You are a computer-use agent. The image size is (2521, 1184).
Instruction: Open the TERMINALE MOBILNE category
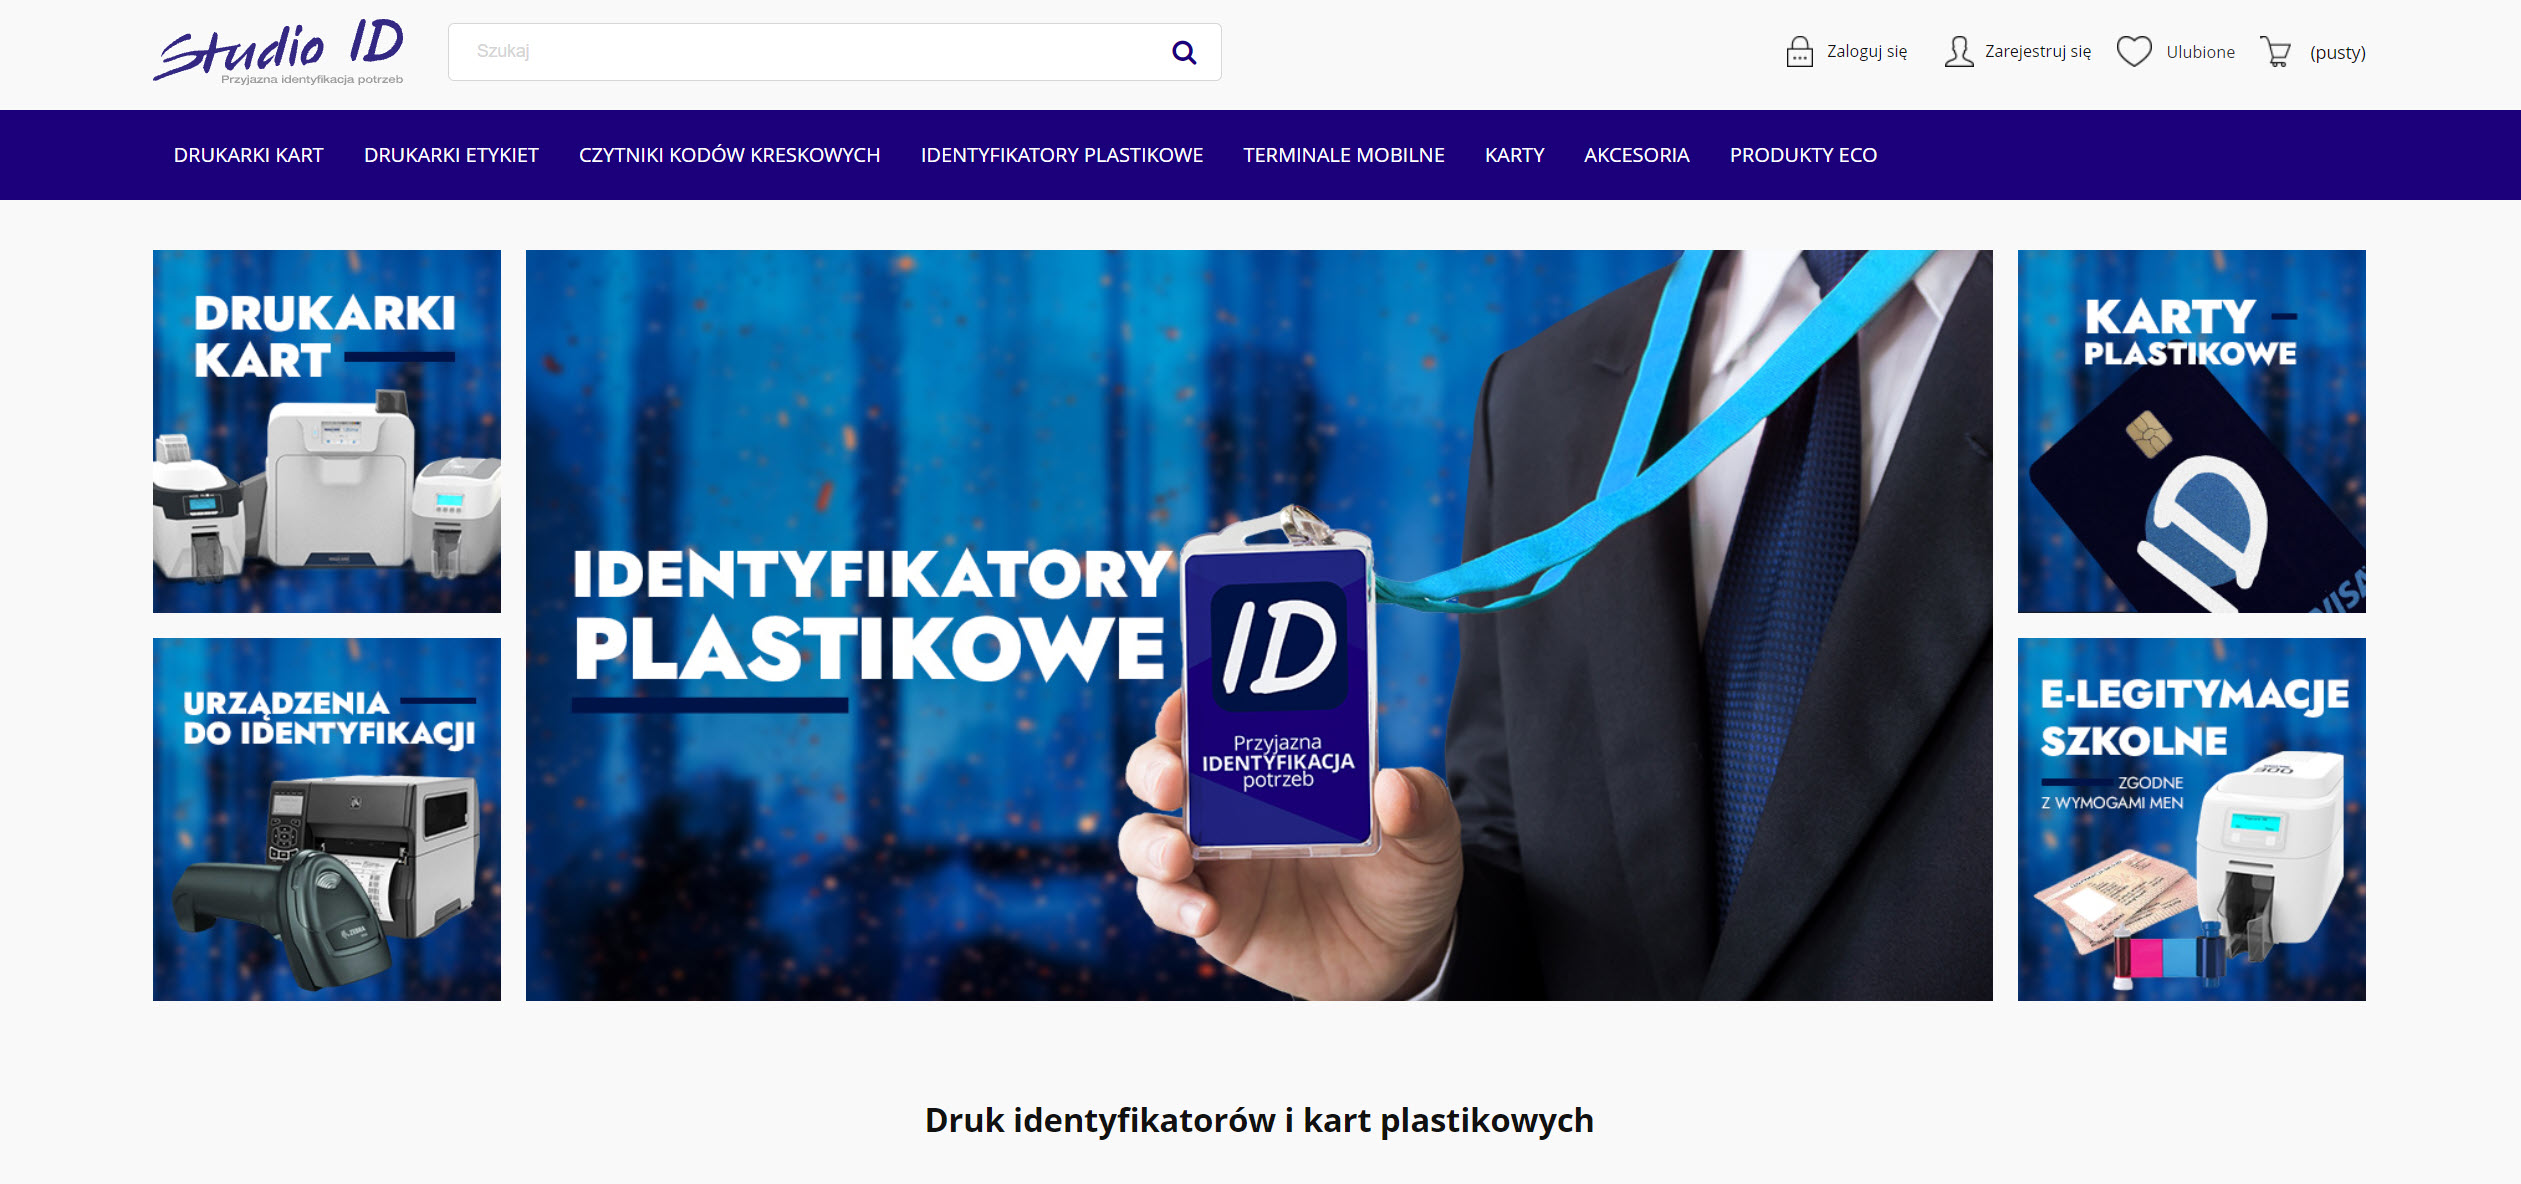click(x=1343, y=155)
